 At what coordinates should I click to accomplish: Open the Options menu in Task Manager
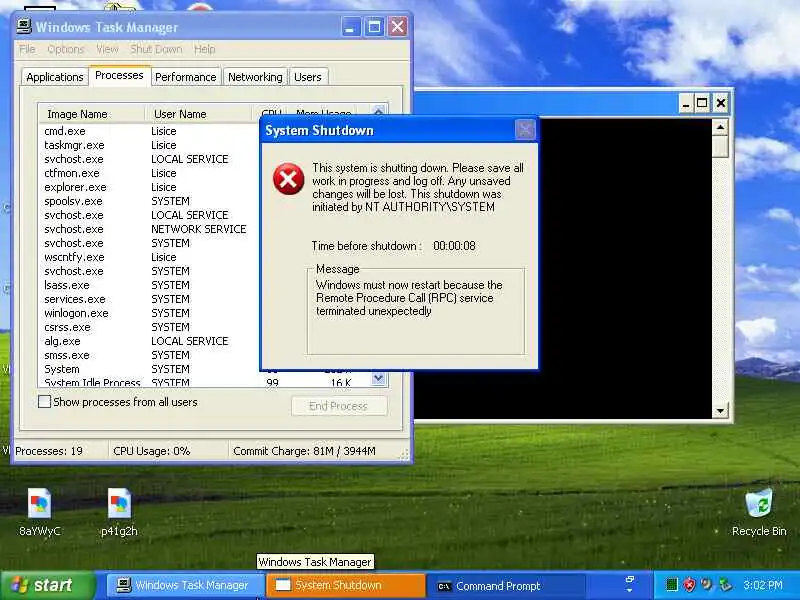65,49
